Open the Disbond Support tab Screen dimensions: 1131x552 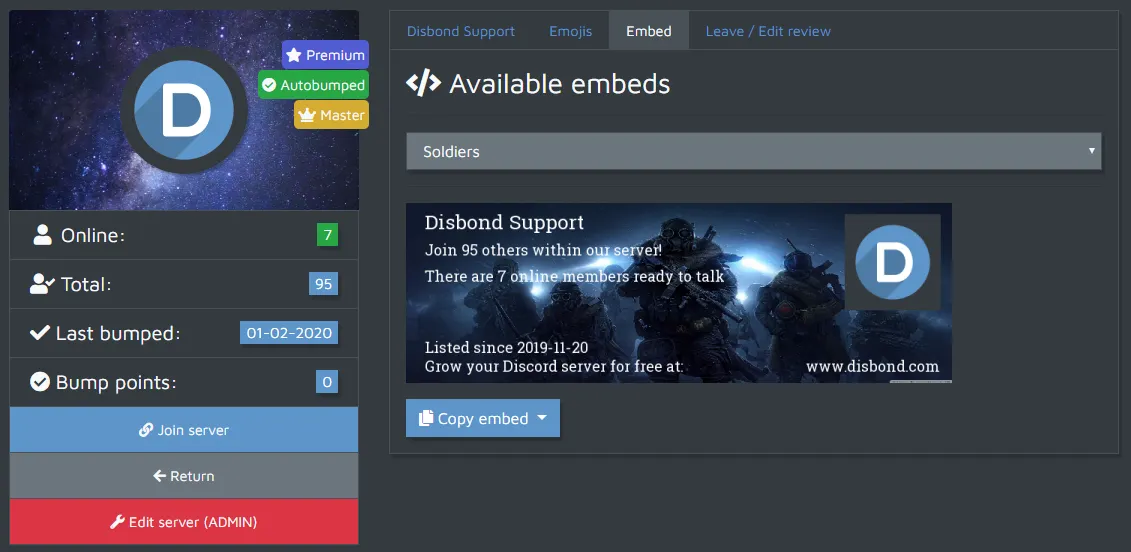tap(461, 31)
